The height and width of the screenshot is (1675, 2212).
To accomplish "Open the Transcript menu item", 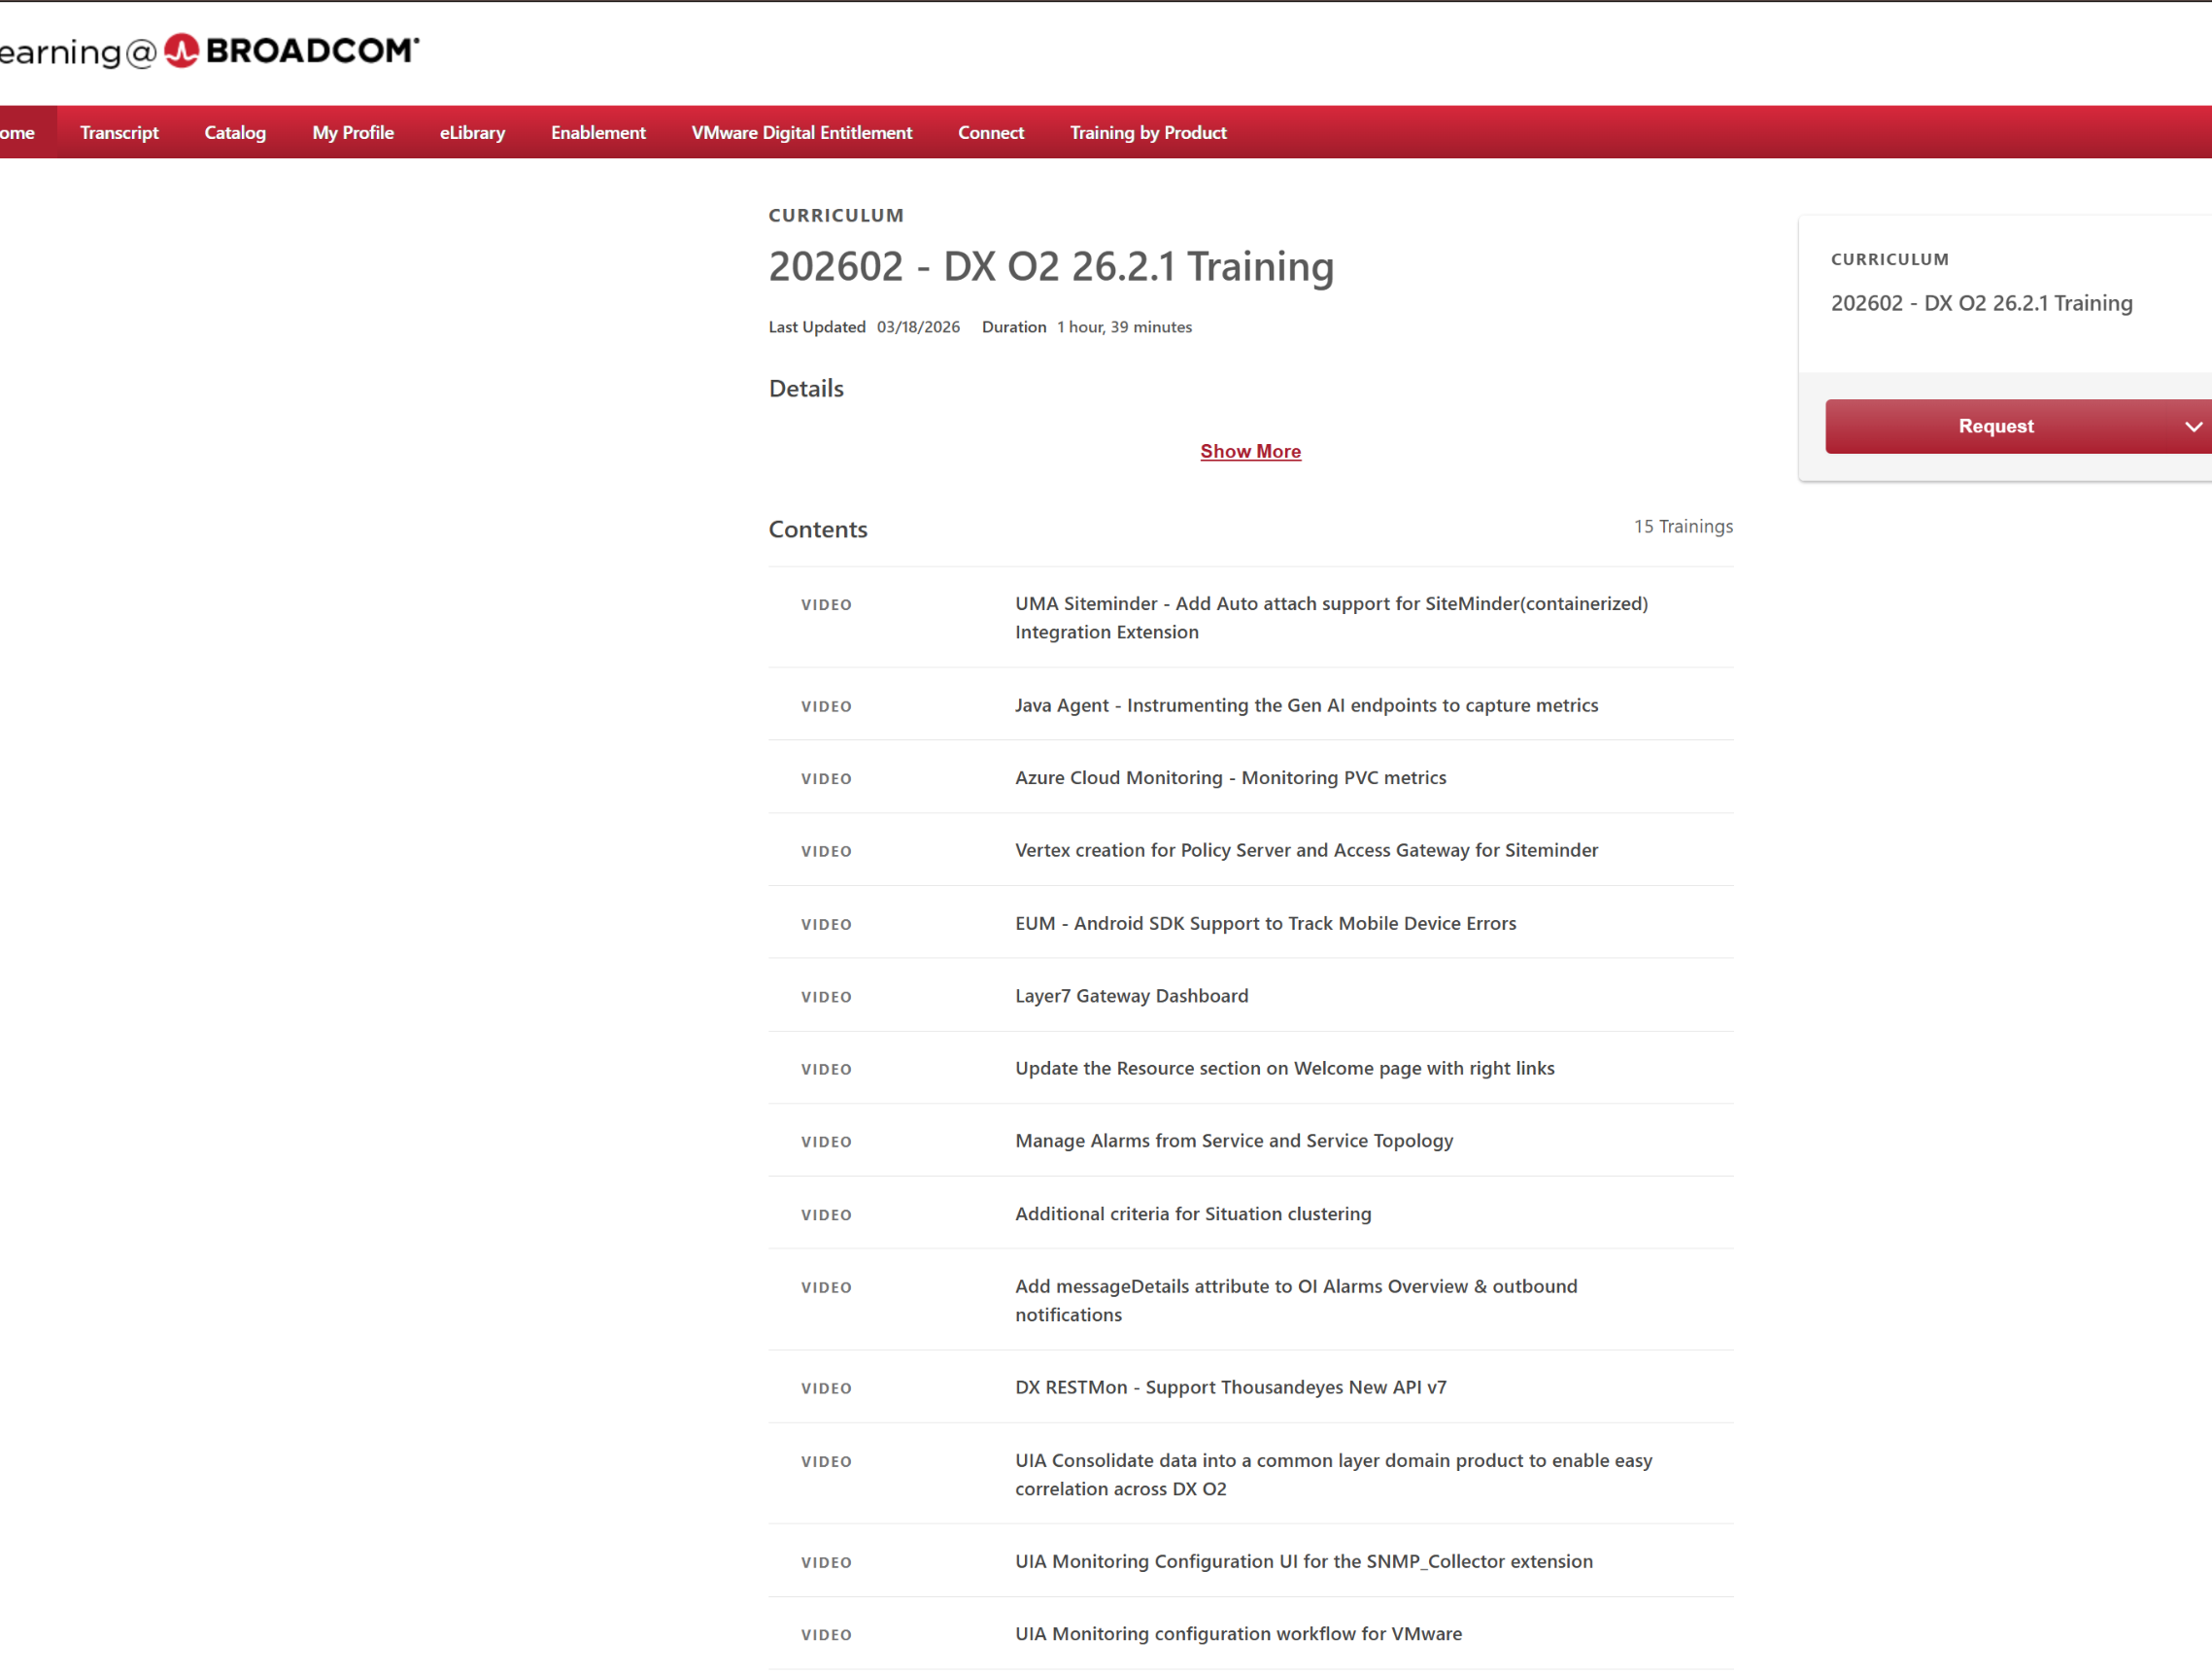I will 119,132.
